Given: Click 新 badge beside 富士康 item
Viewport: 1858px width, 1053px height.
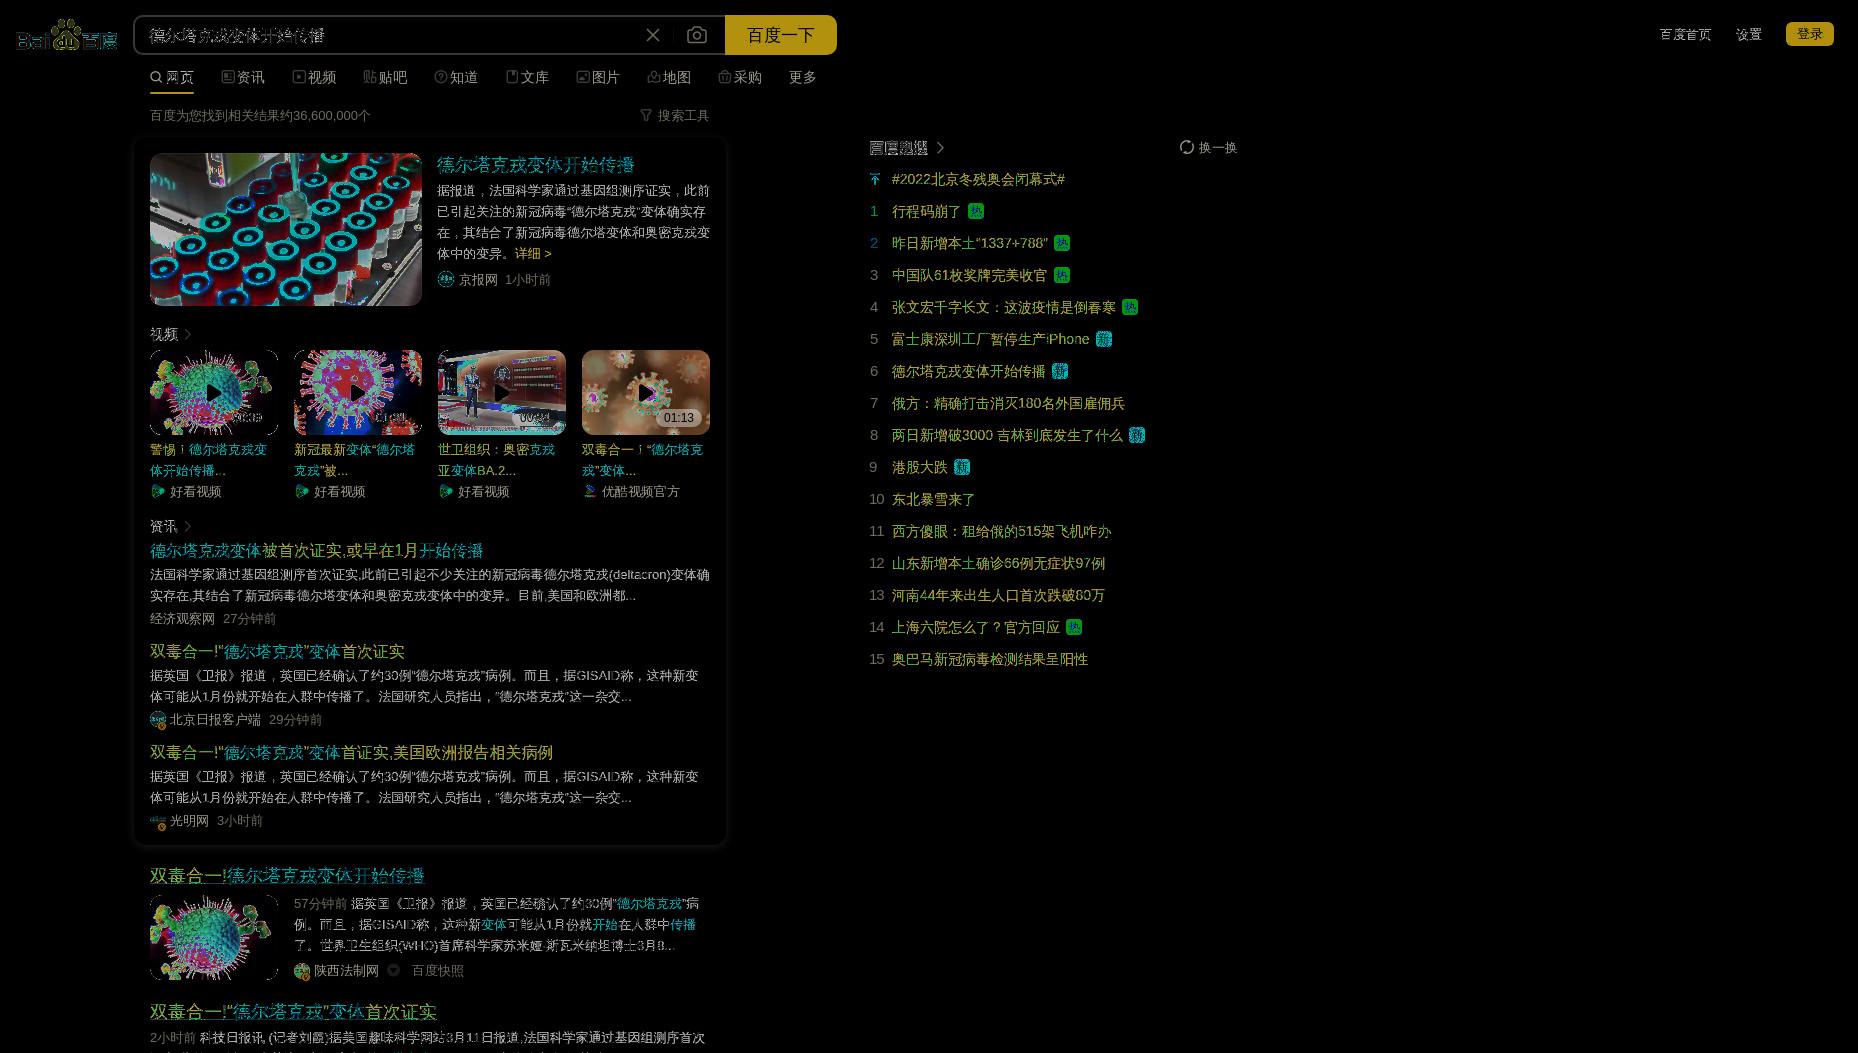Looking at the screenshot, I should 1104,339.
